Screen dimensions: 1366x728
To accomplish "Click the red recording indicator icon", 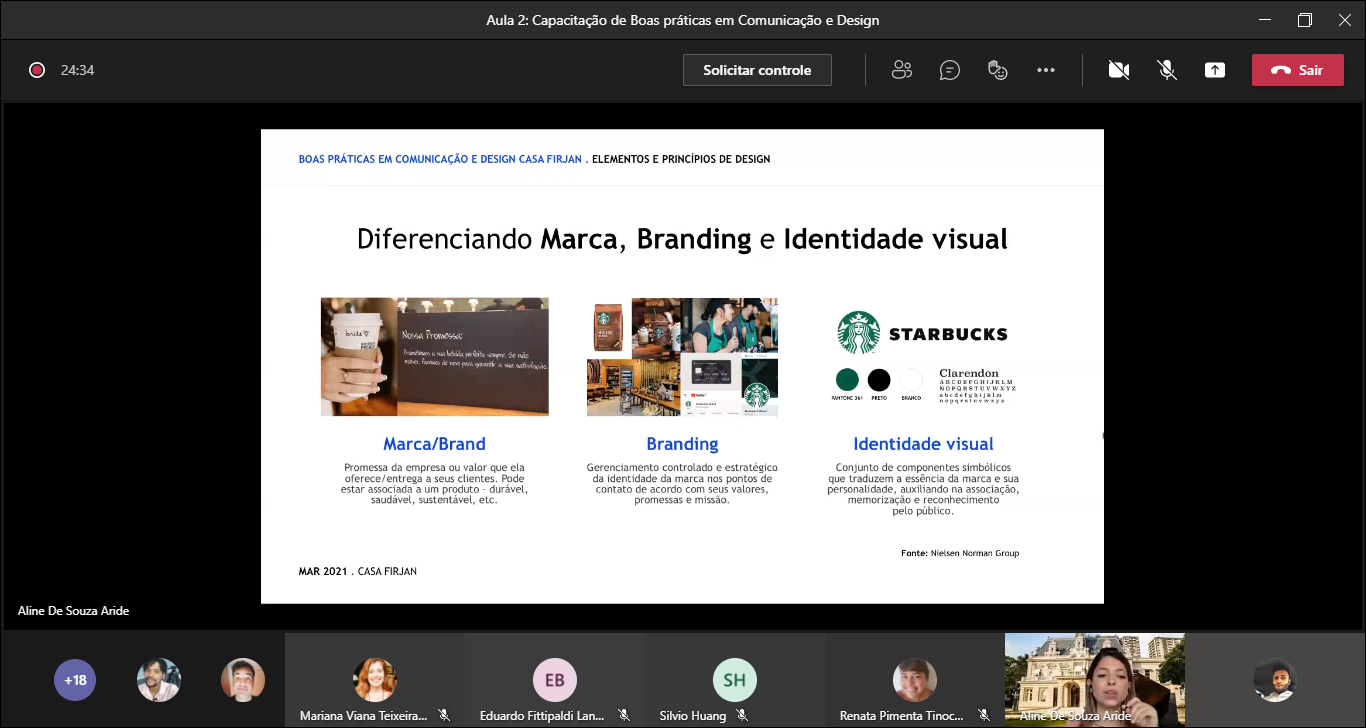I will coord(37,70).
